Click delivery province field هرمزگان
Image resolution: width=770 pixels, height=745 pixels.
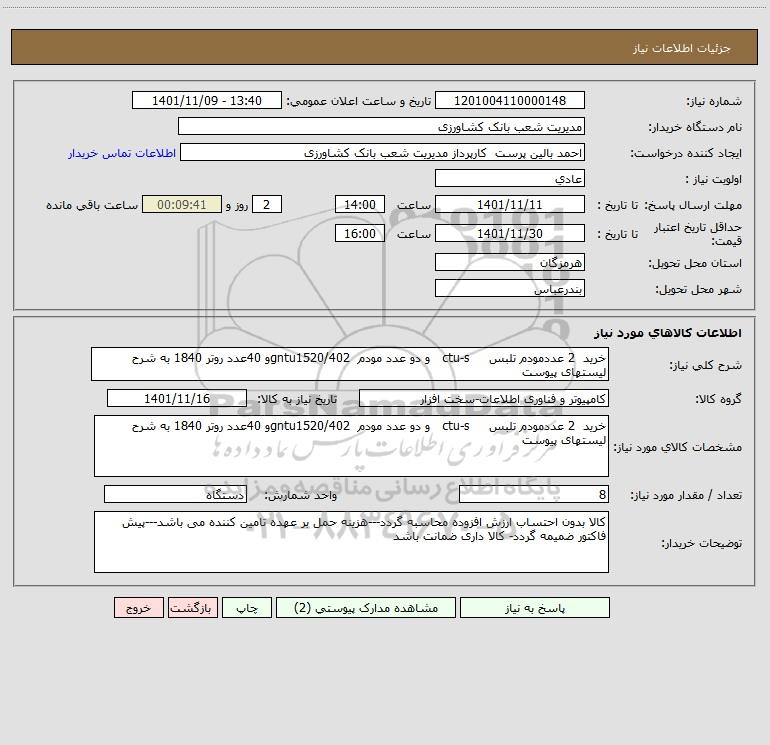pyautogui.click(x=510, y=262)
